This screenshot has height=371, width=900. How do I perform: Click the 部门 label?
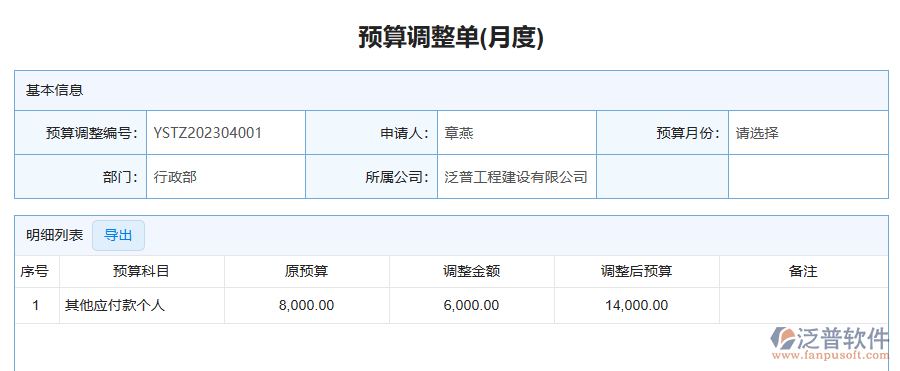(x=121, y=177)
